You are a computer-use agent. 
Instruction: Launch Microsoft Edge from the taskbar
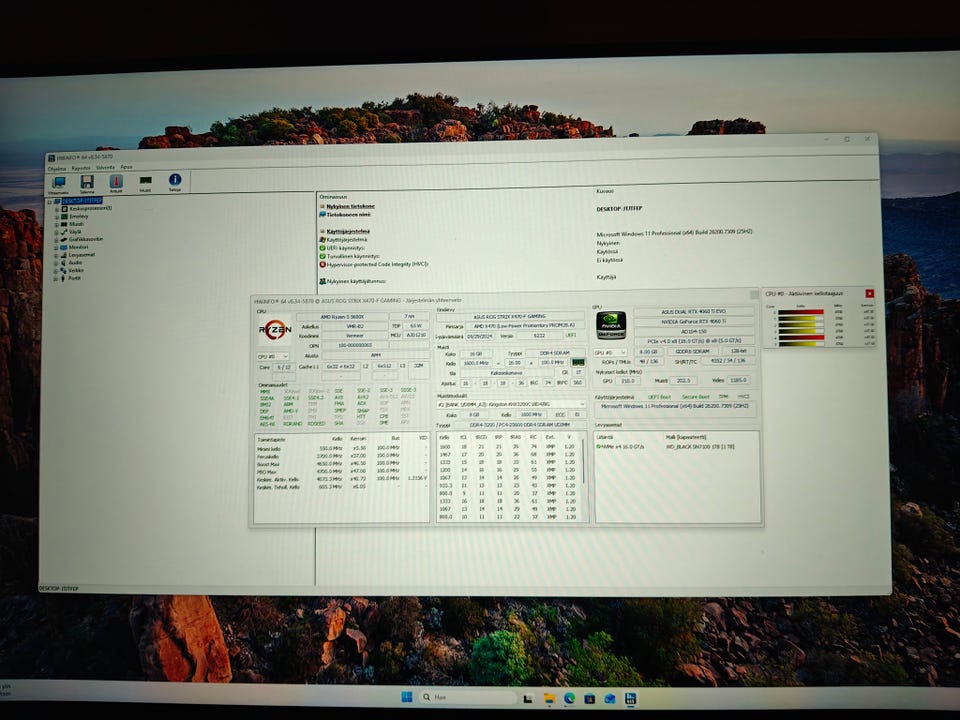click(569, 698)
